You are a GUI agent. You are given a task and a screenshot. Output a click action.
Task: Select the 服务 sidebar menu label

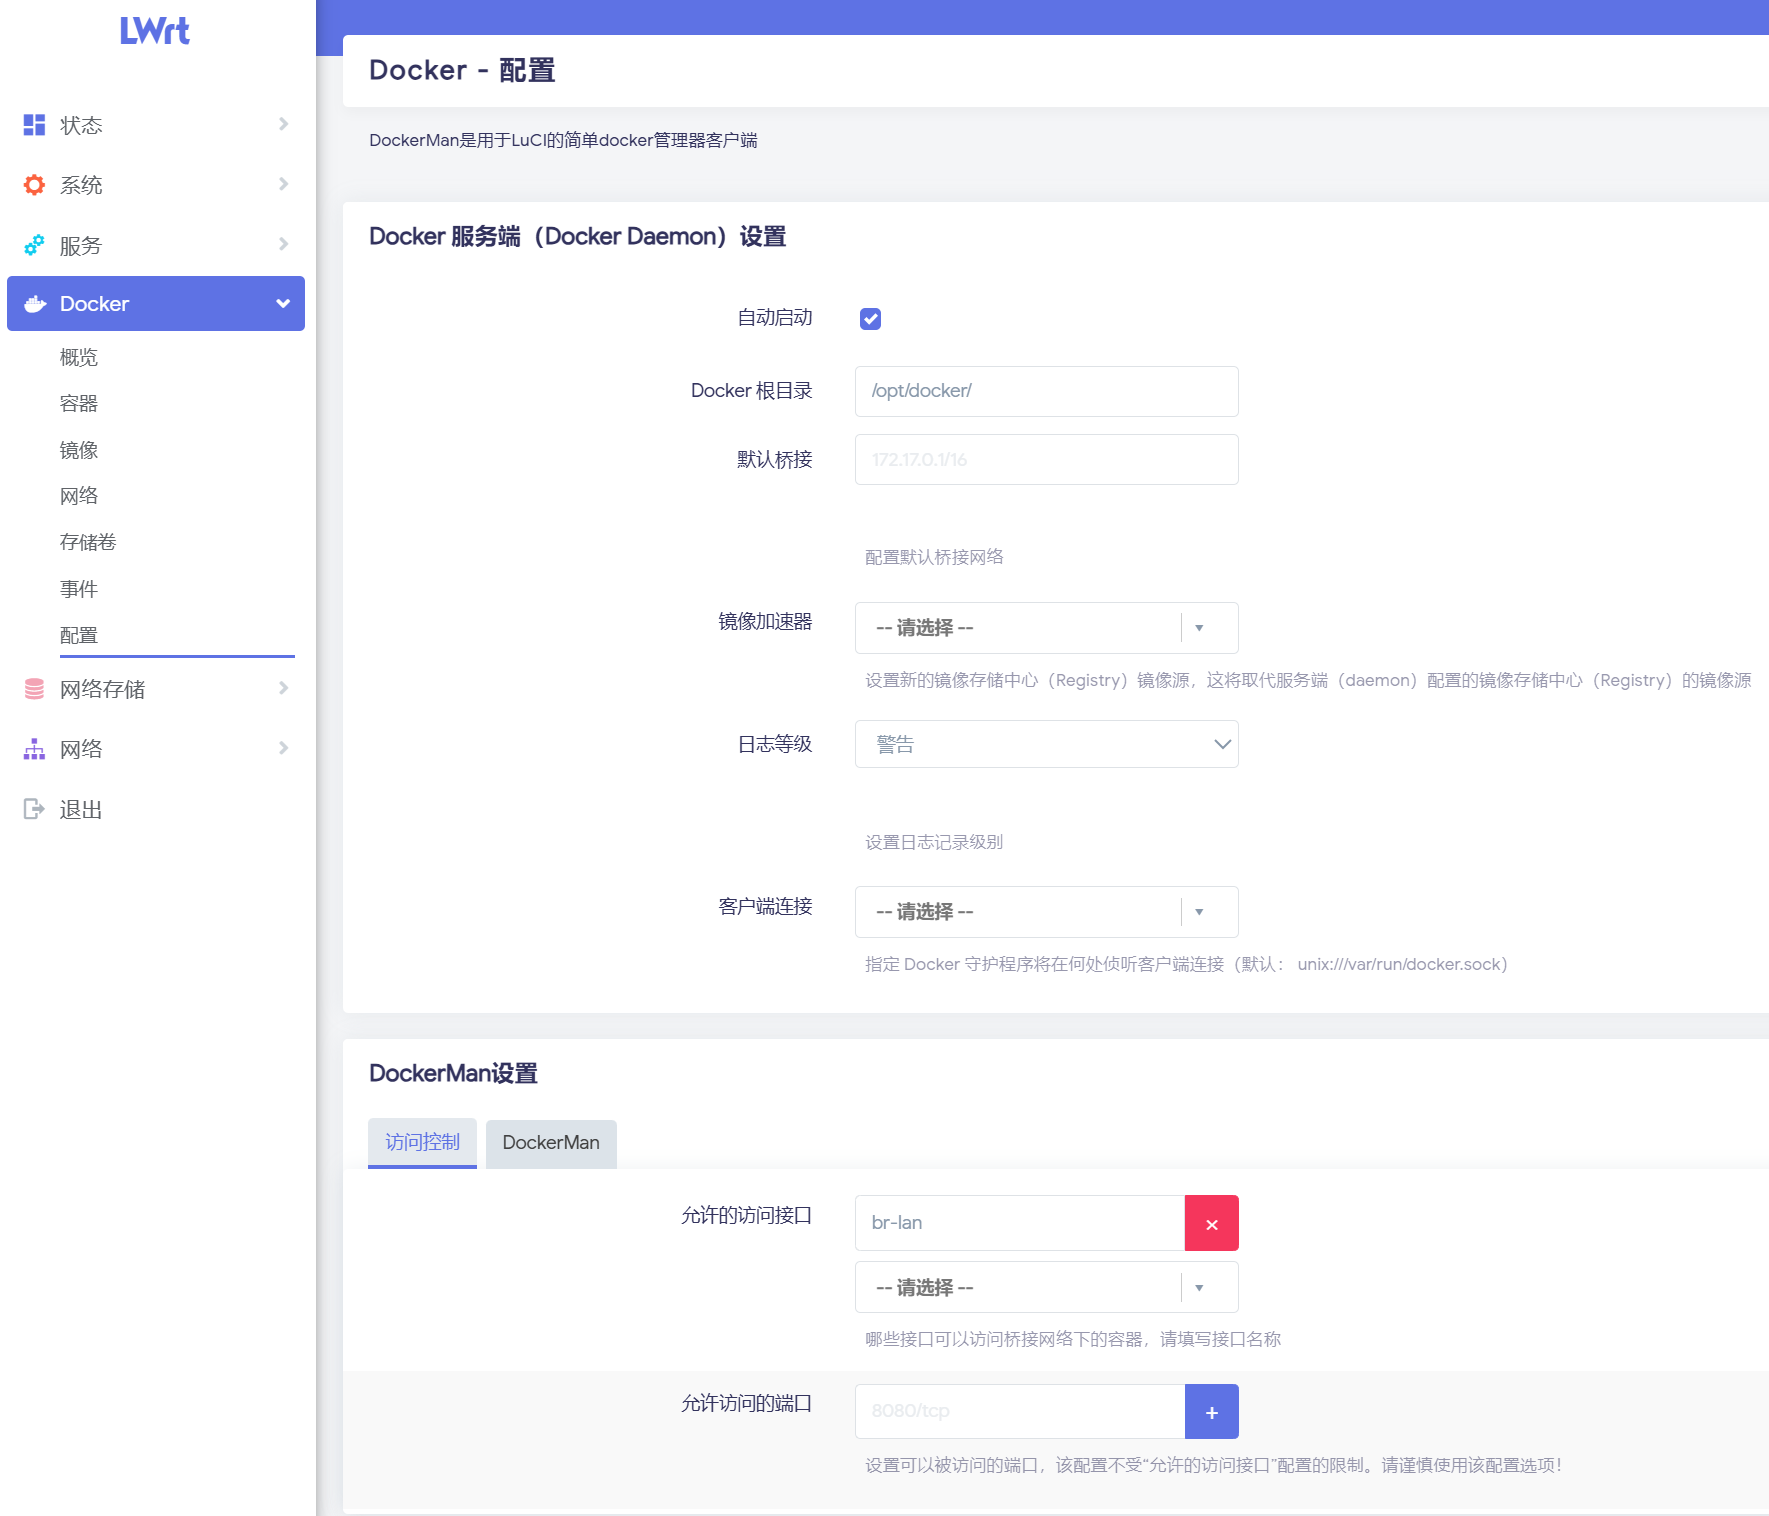[x=81, y=245]
